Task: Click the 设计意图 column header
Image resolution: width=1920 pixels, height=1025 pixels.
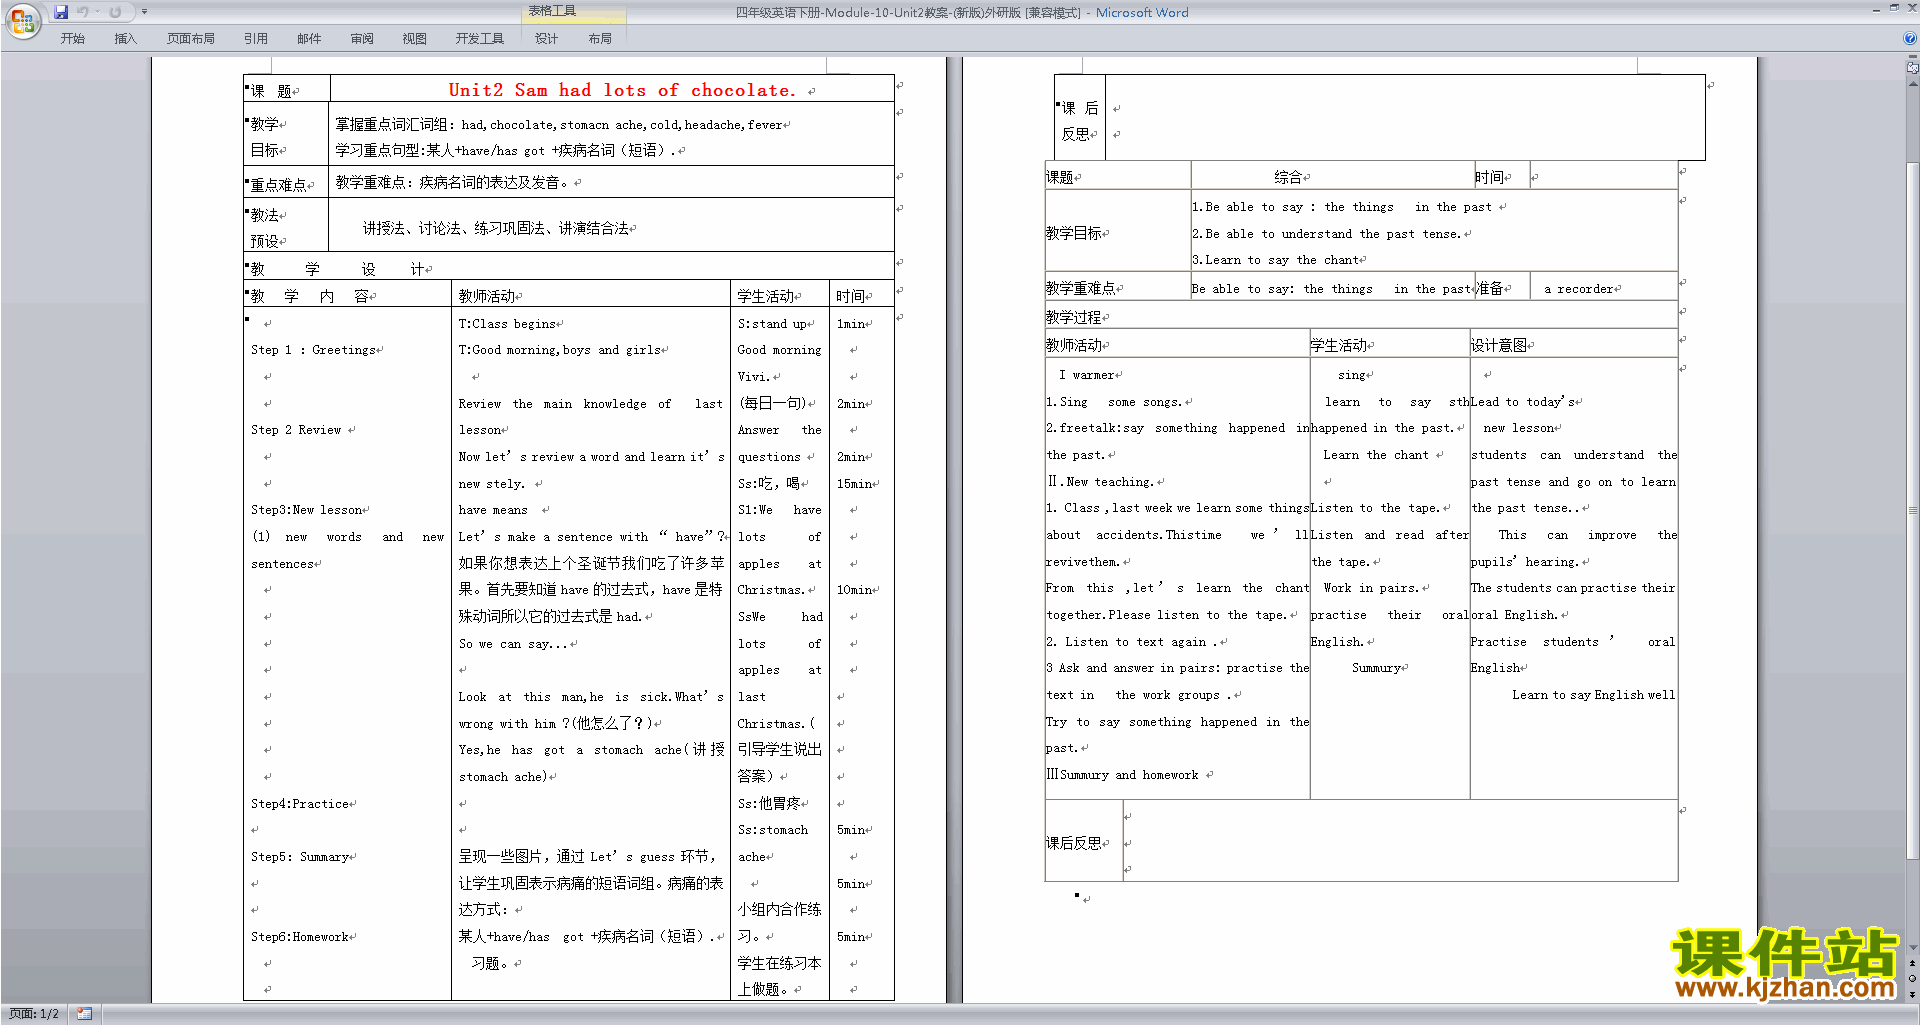Action: [x=1498, y=345]
